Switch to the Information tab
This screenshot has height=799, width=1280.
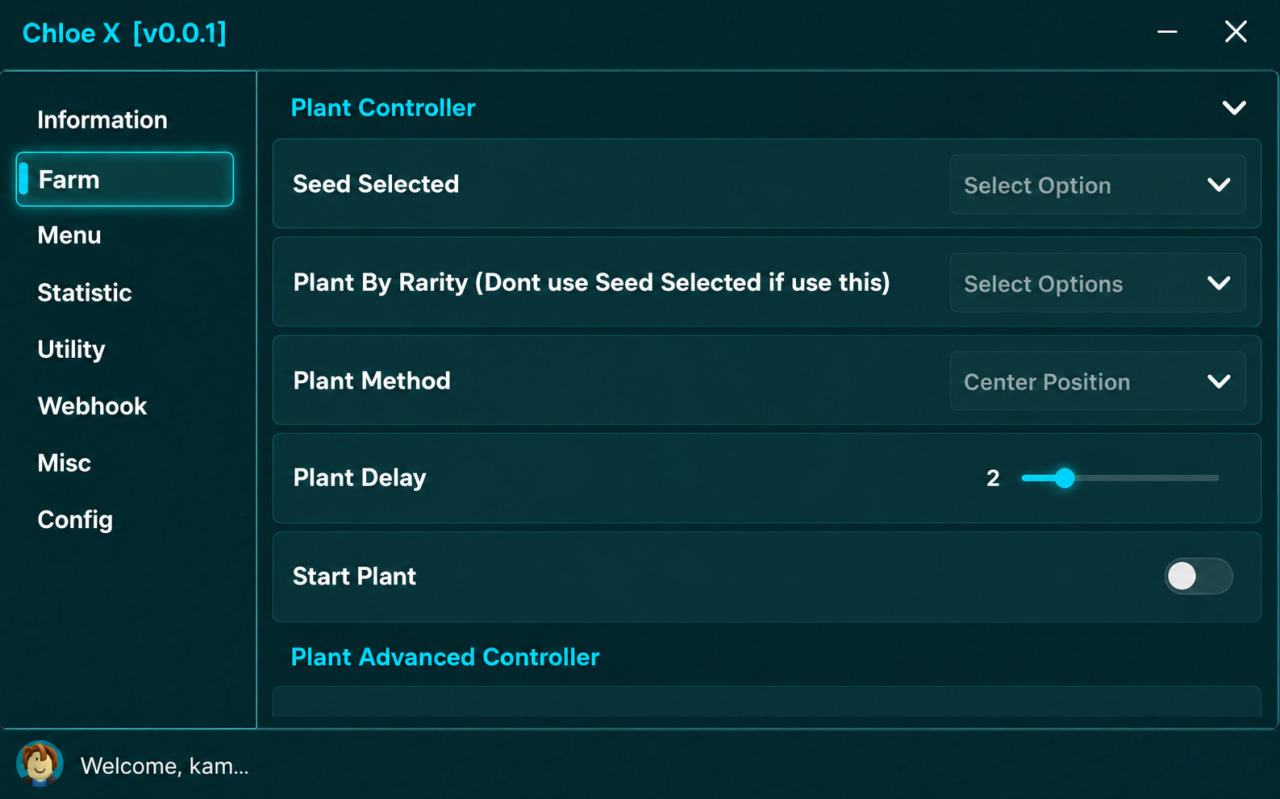coord(102,120)
